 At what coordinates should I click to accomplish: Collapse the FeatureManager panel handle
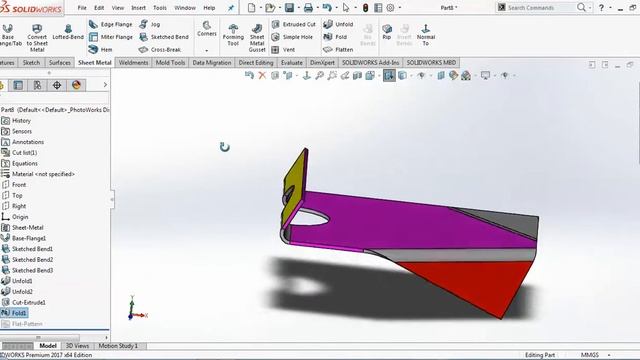click(x=112, y=199)
